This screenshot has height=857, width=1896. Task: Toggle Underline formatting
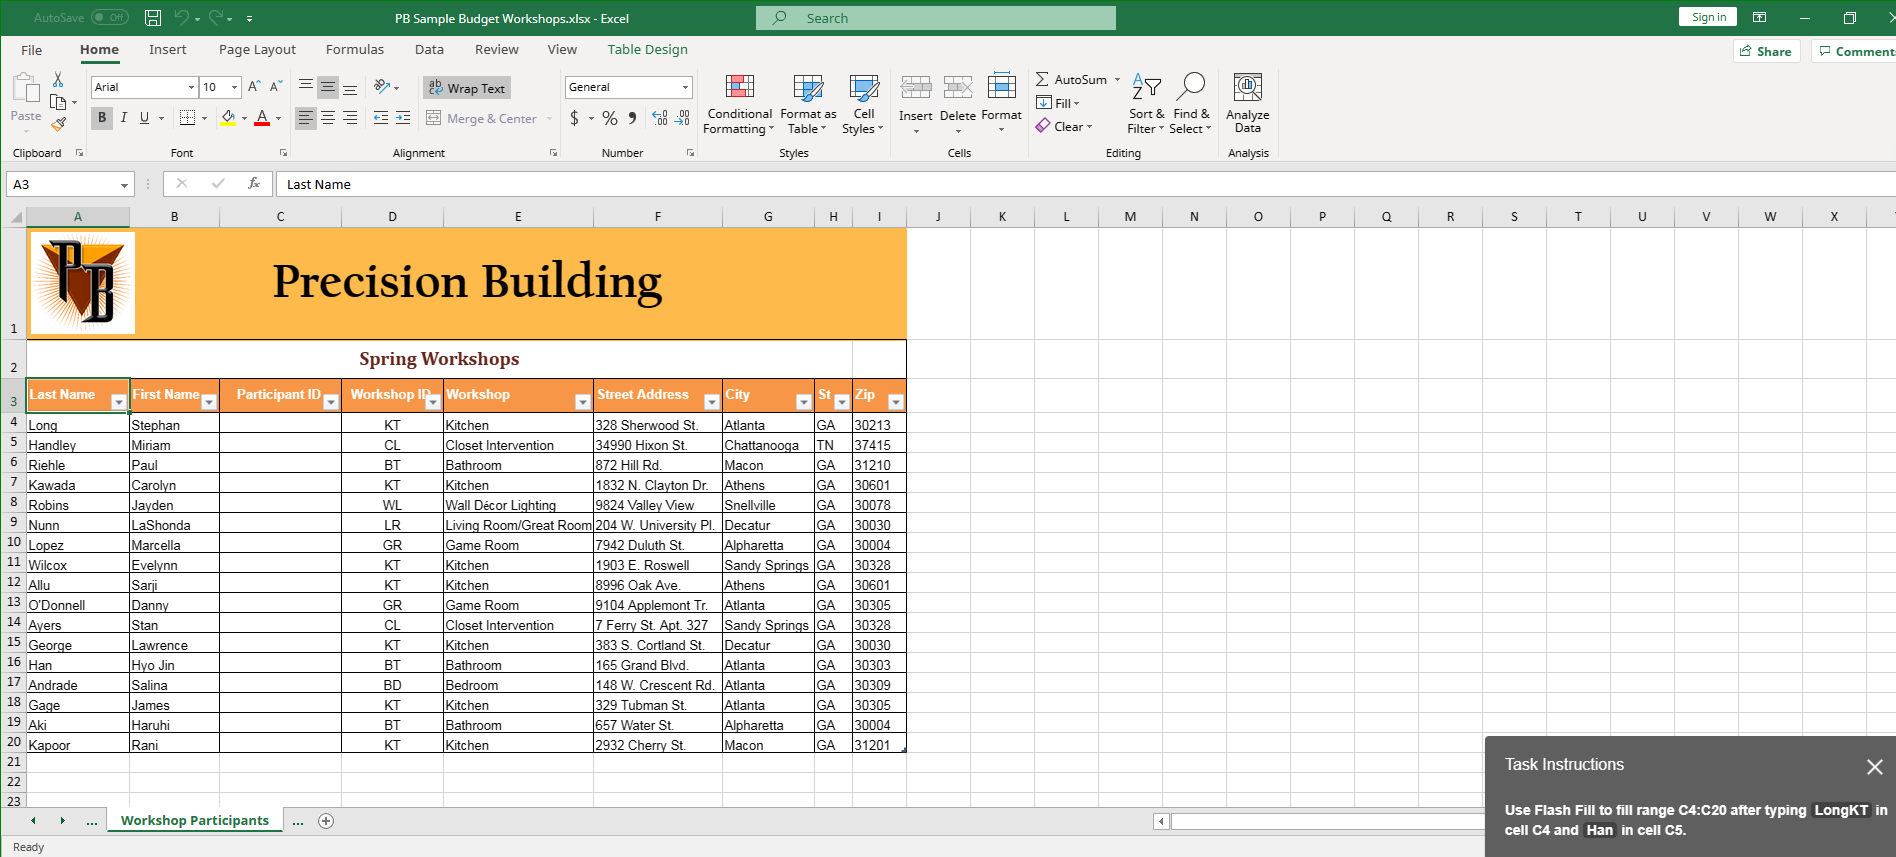144,118
